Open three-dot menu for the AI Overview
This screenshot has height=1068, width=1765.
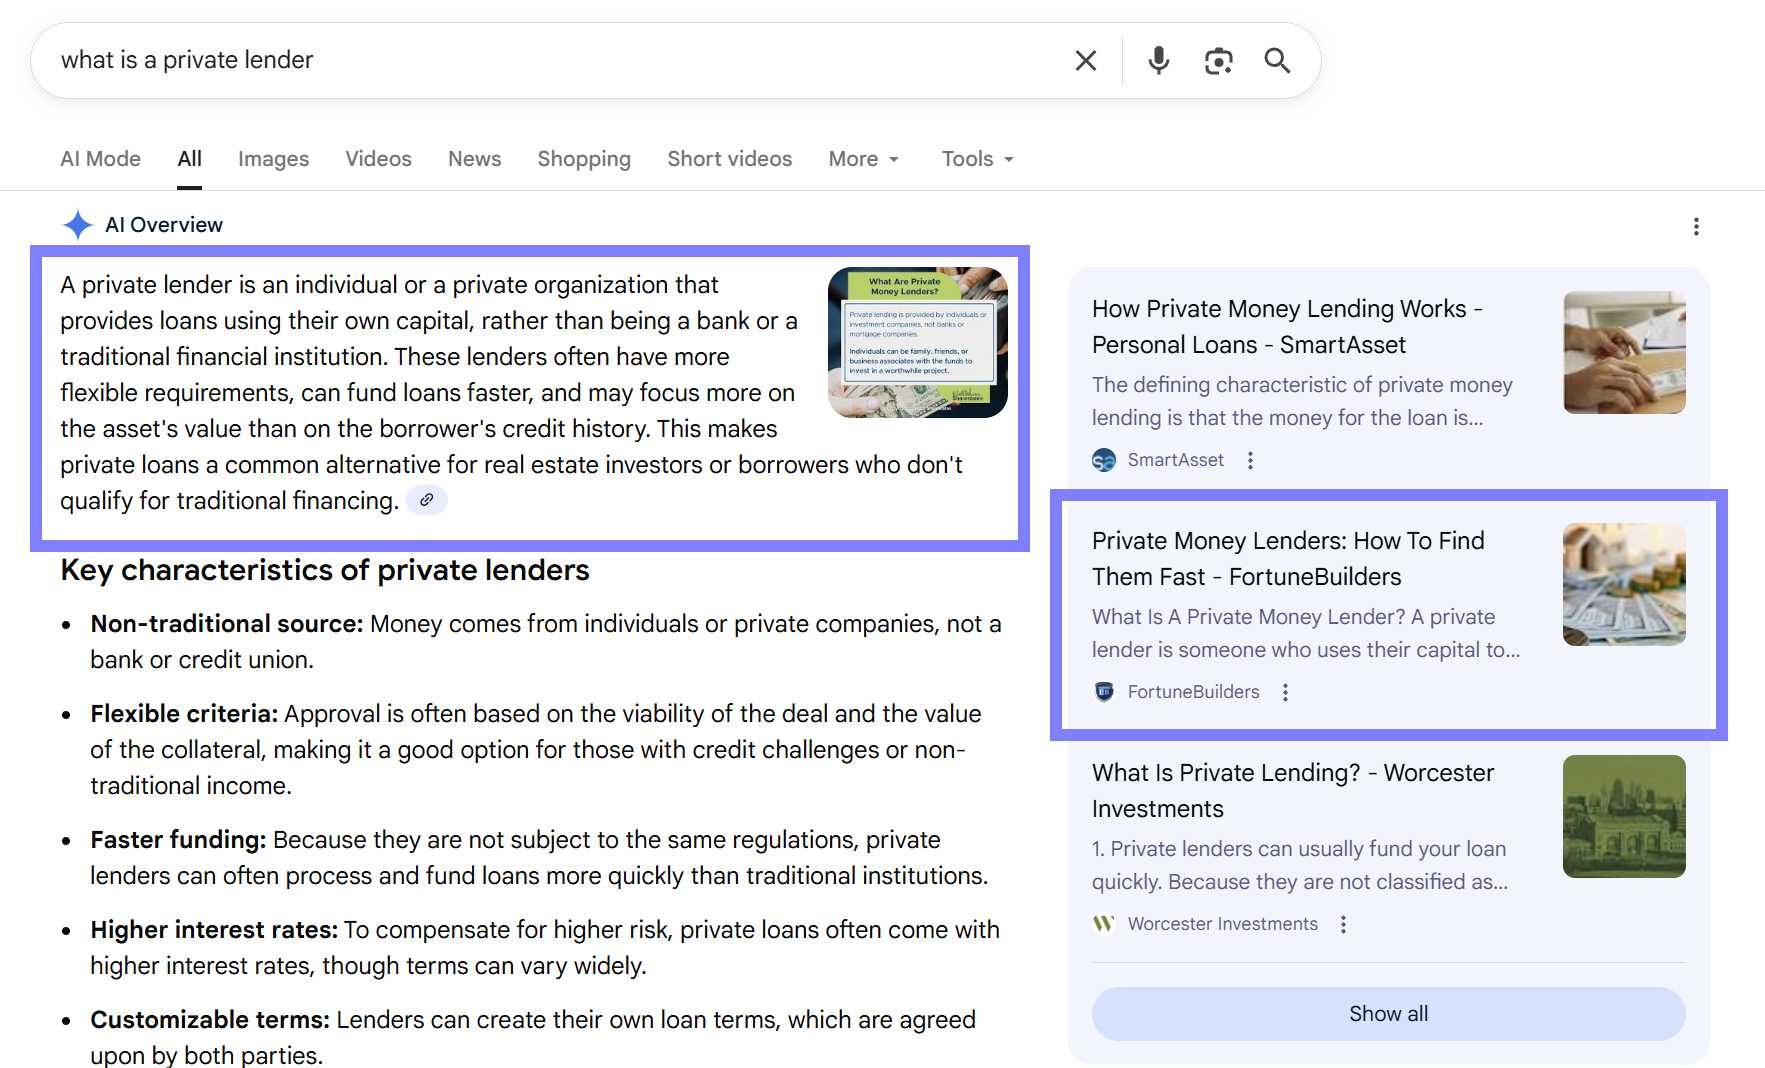(x=1696, y=227)
